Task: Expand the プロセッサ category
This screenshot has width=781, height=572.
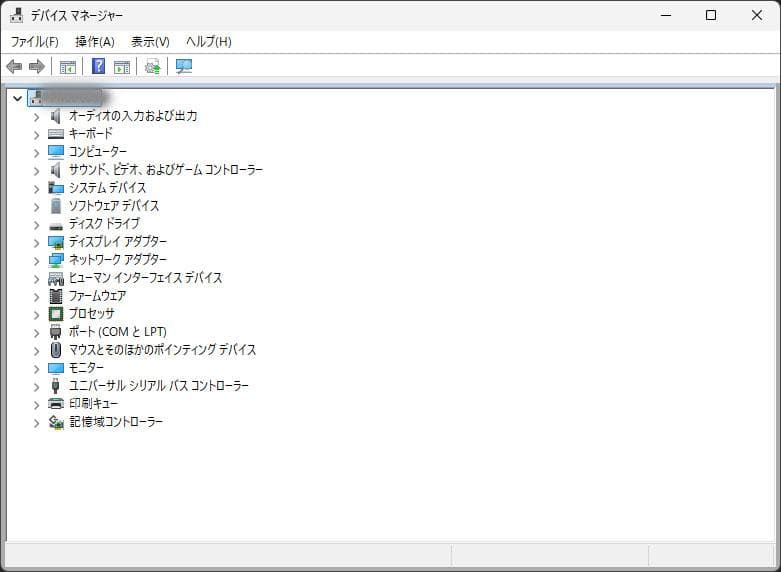Action: tap(36, 315)
